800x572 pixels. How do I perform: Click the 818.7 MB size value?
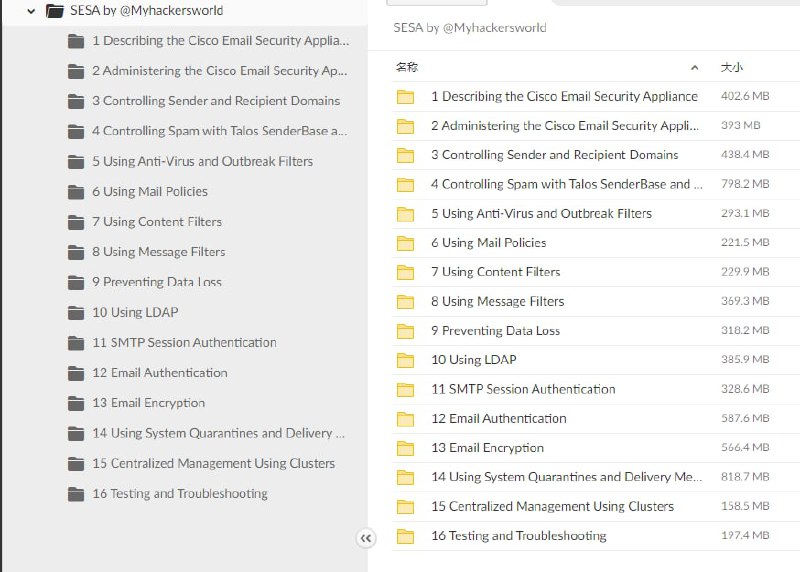(x=745, y=477)
